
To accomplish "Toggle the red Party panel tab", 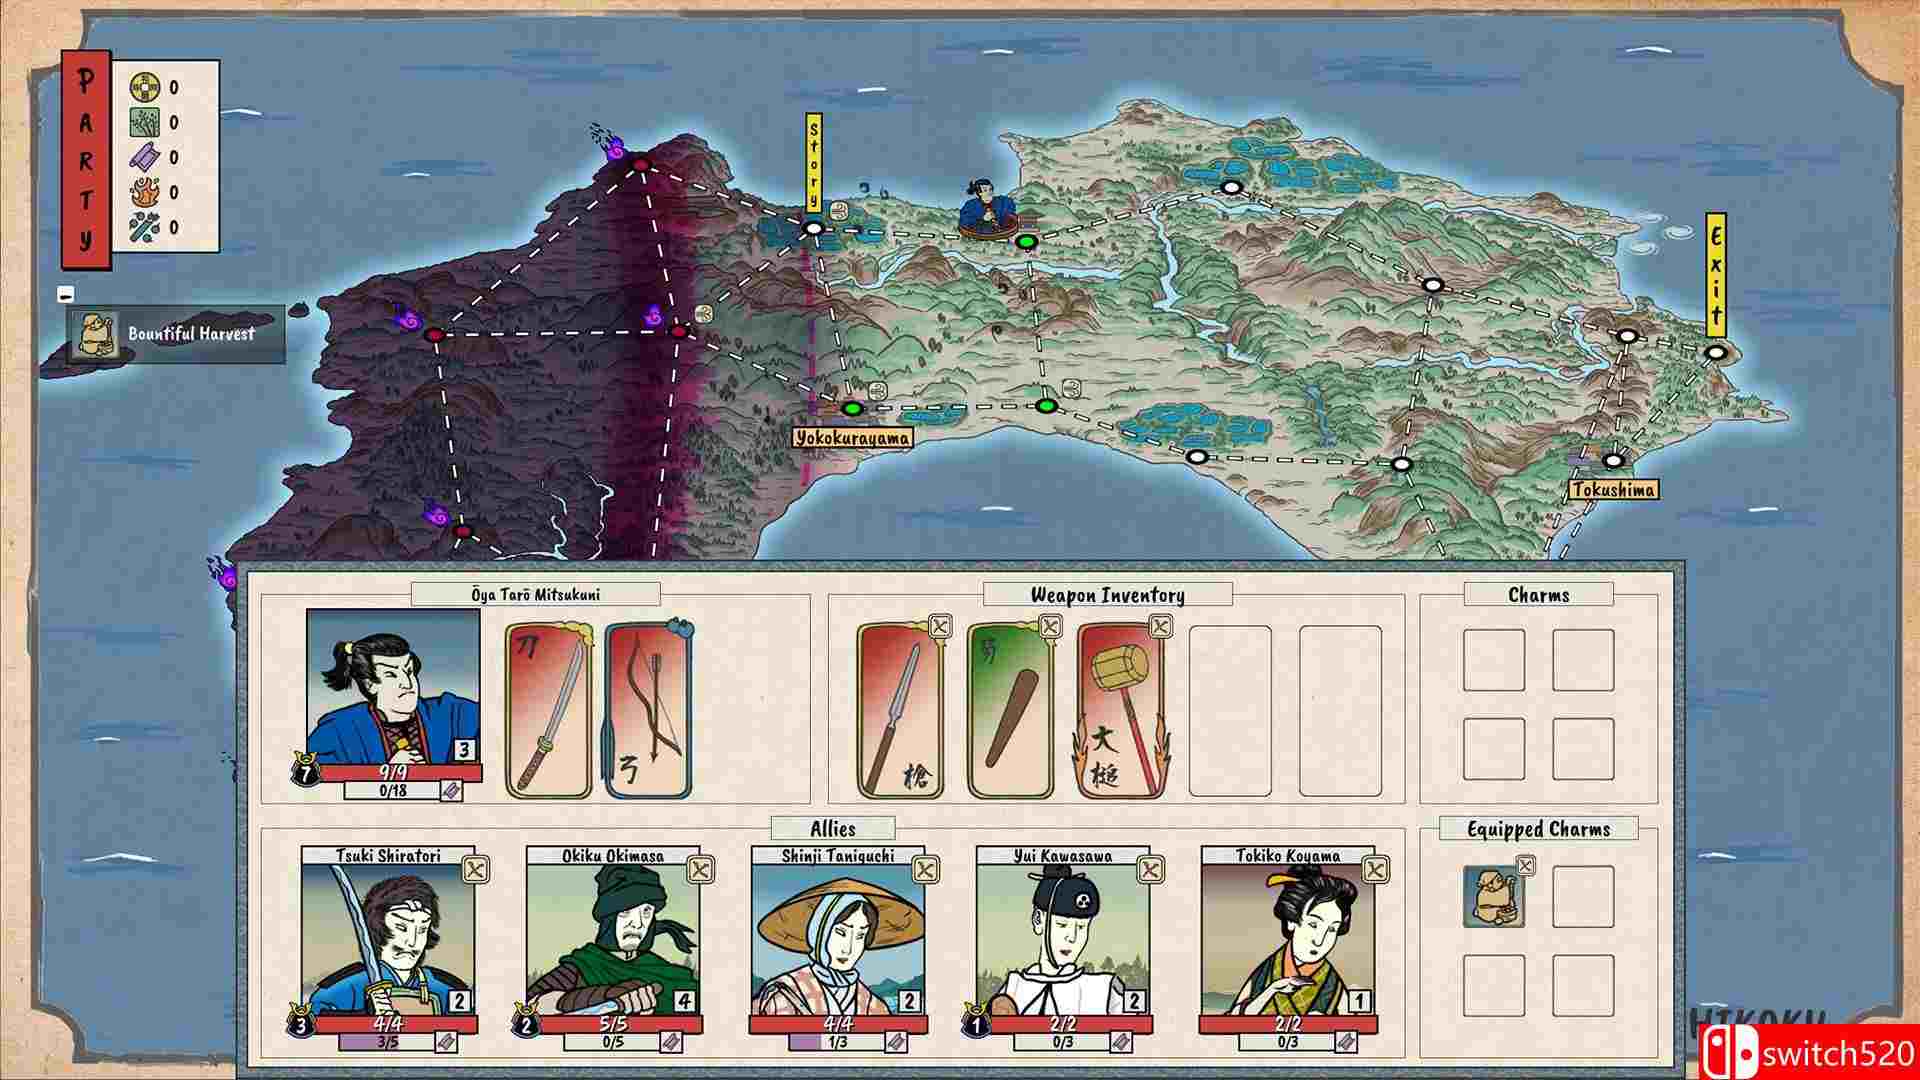I will click(86, 160).
